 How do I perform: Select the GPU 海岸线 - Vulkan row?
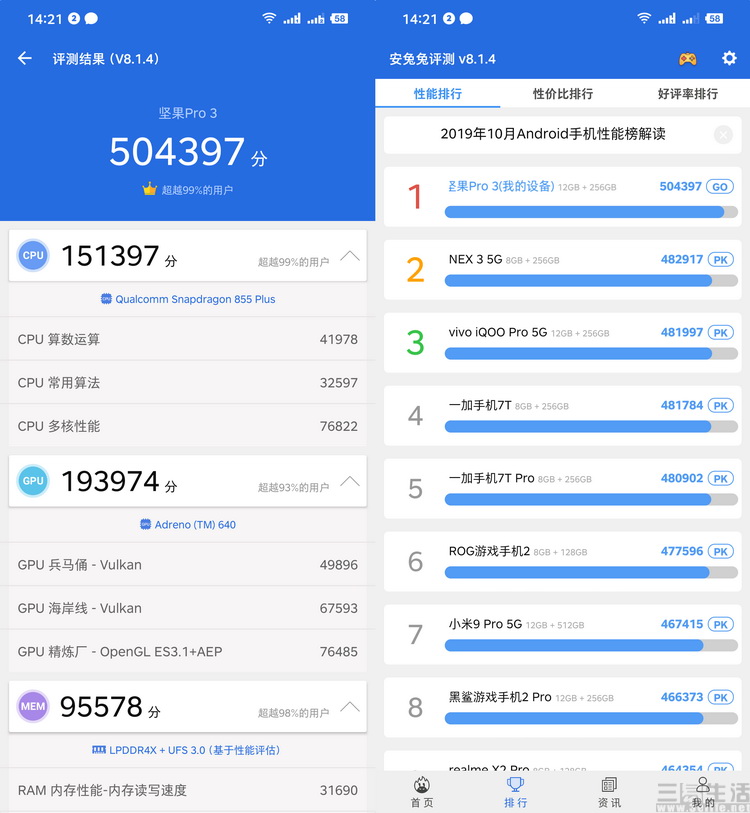click(188, 608)
